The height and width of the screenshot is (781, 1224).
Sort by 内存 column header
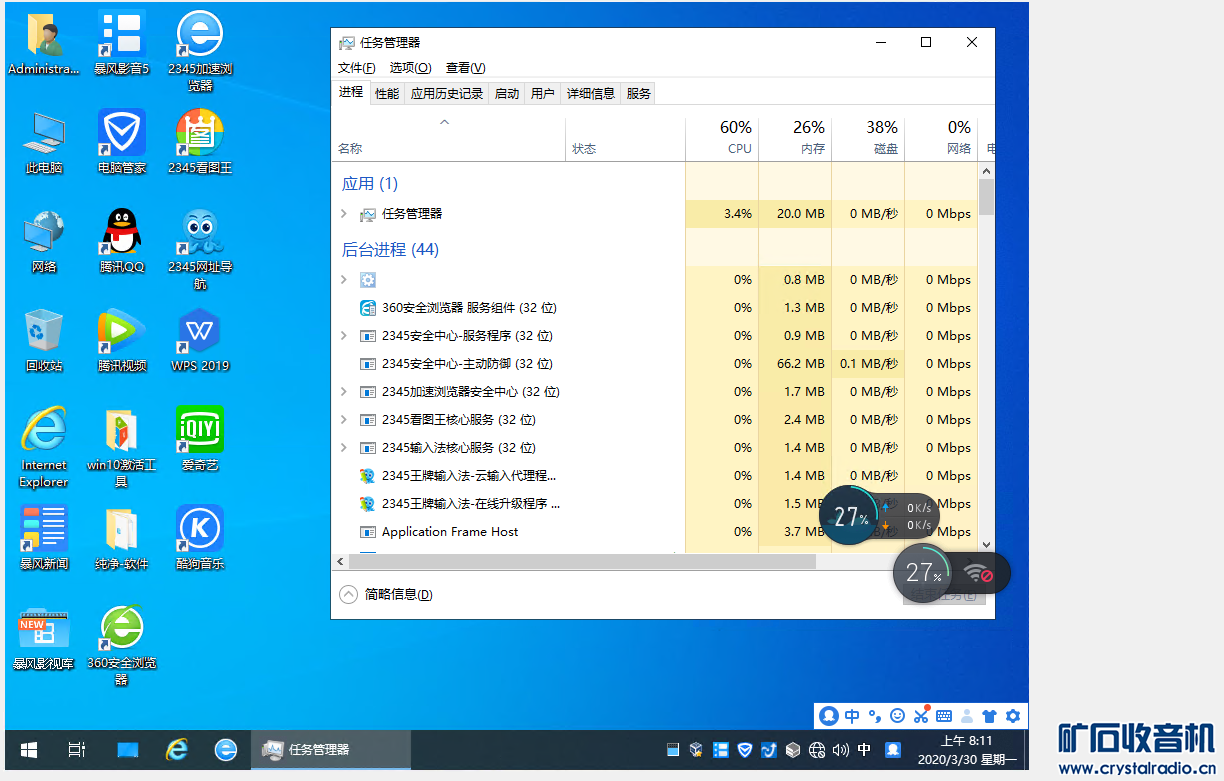811,138
